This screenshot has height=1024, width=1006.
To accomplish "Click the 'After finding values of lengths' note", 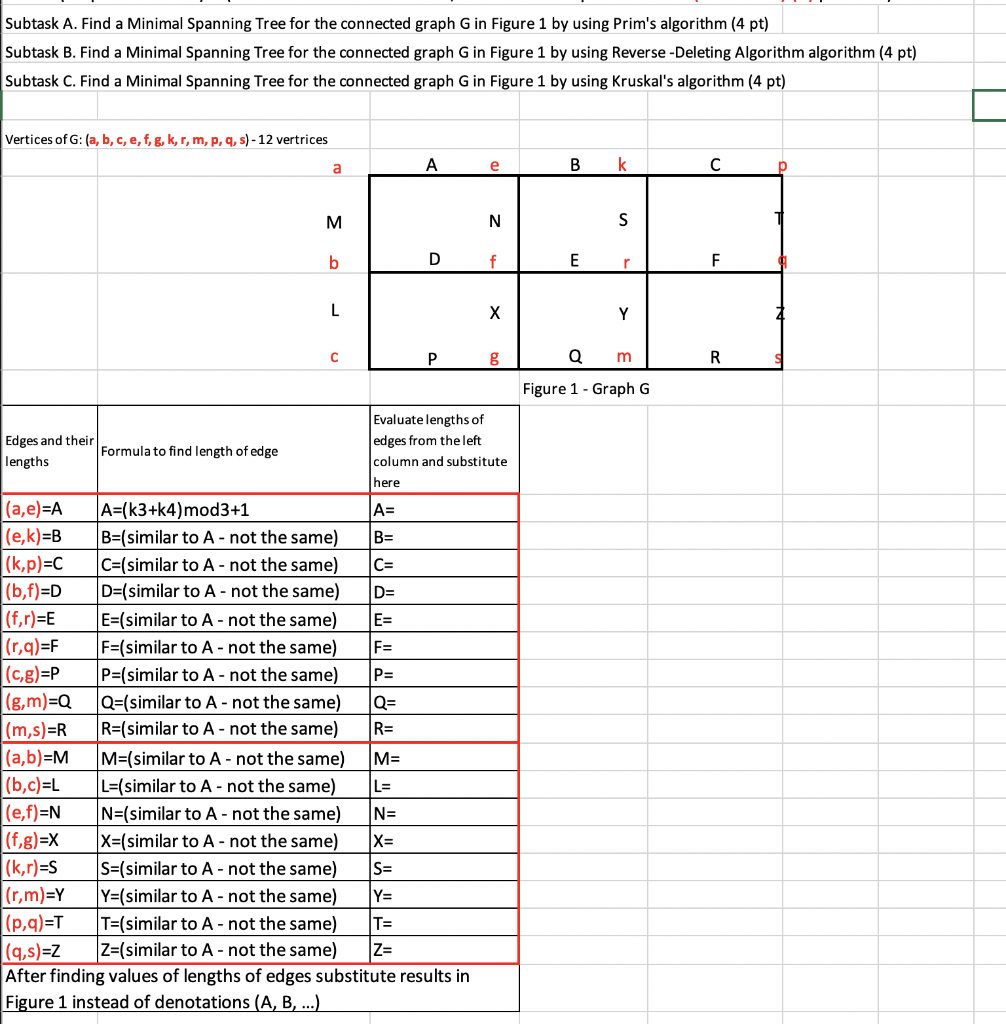I will (x=261, y=988).
